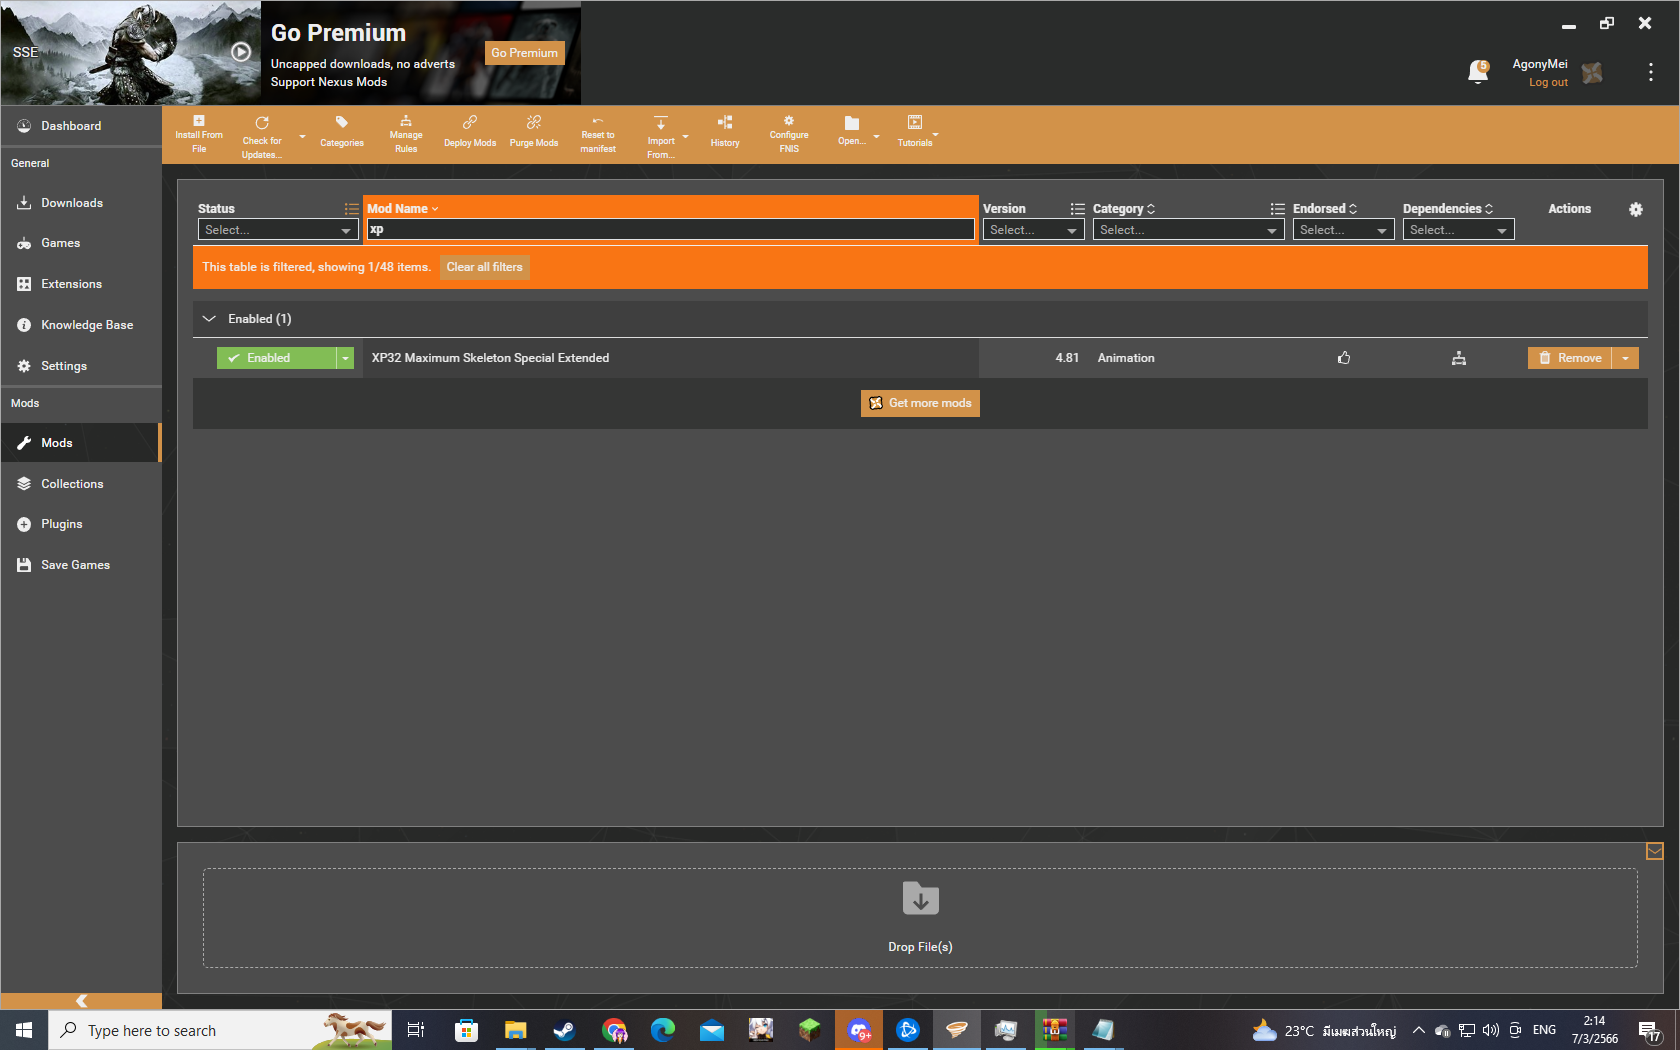This screenshot has height=1050, width=1680.
Task: Open Settings in the sidebar
Action: [81, 366]
